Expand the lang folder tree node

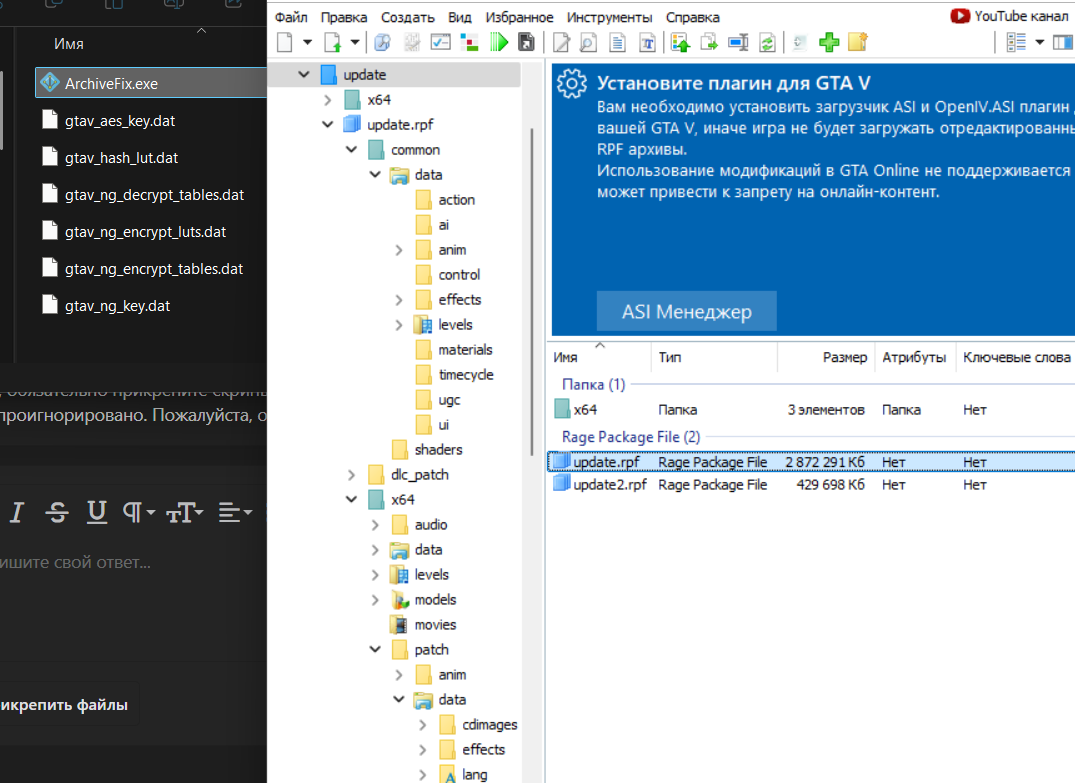tap(423, 775)
